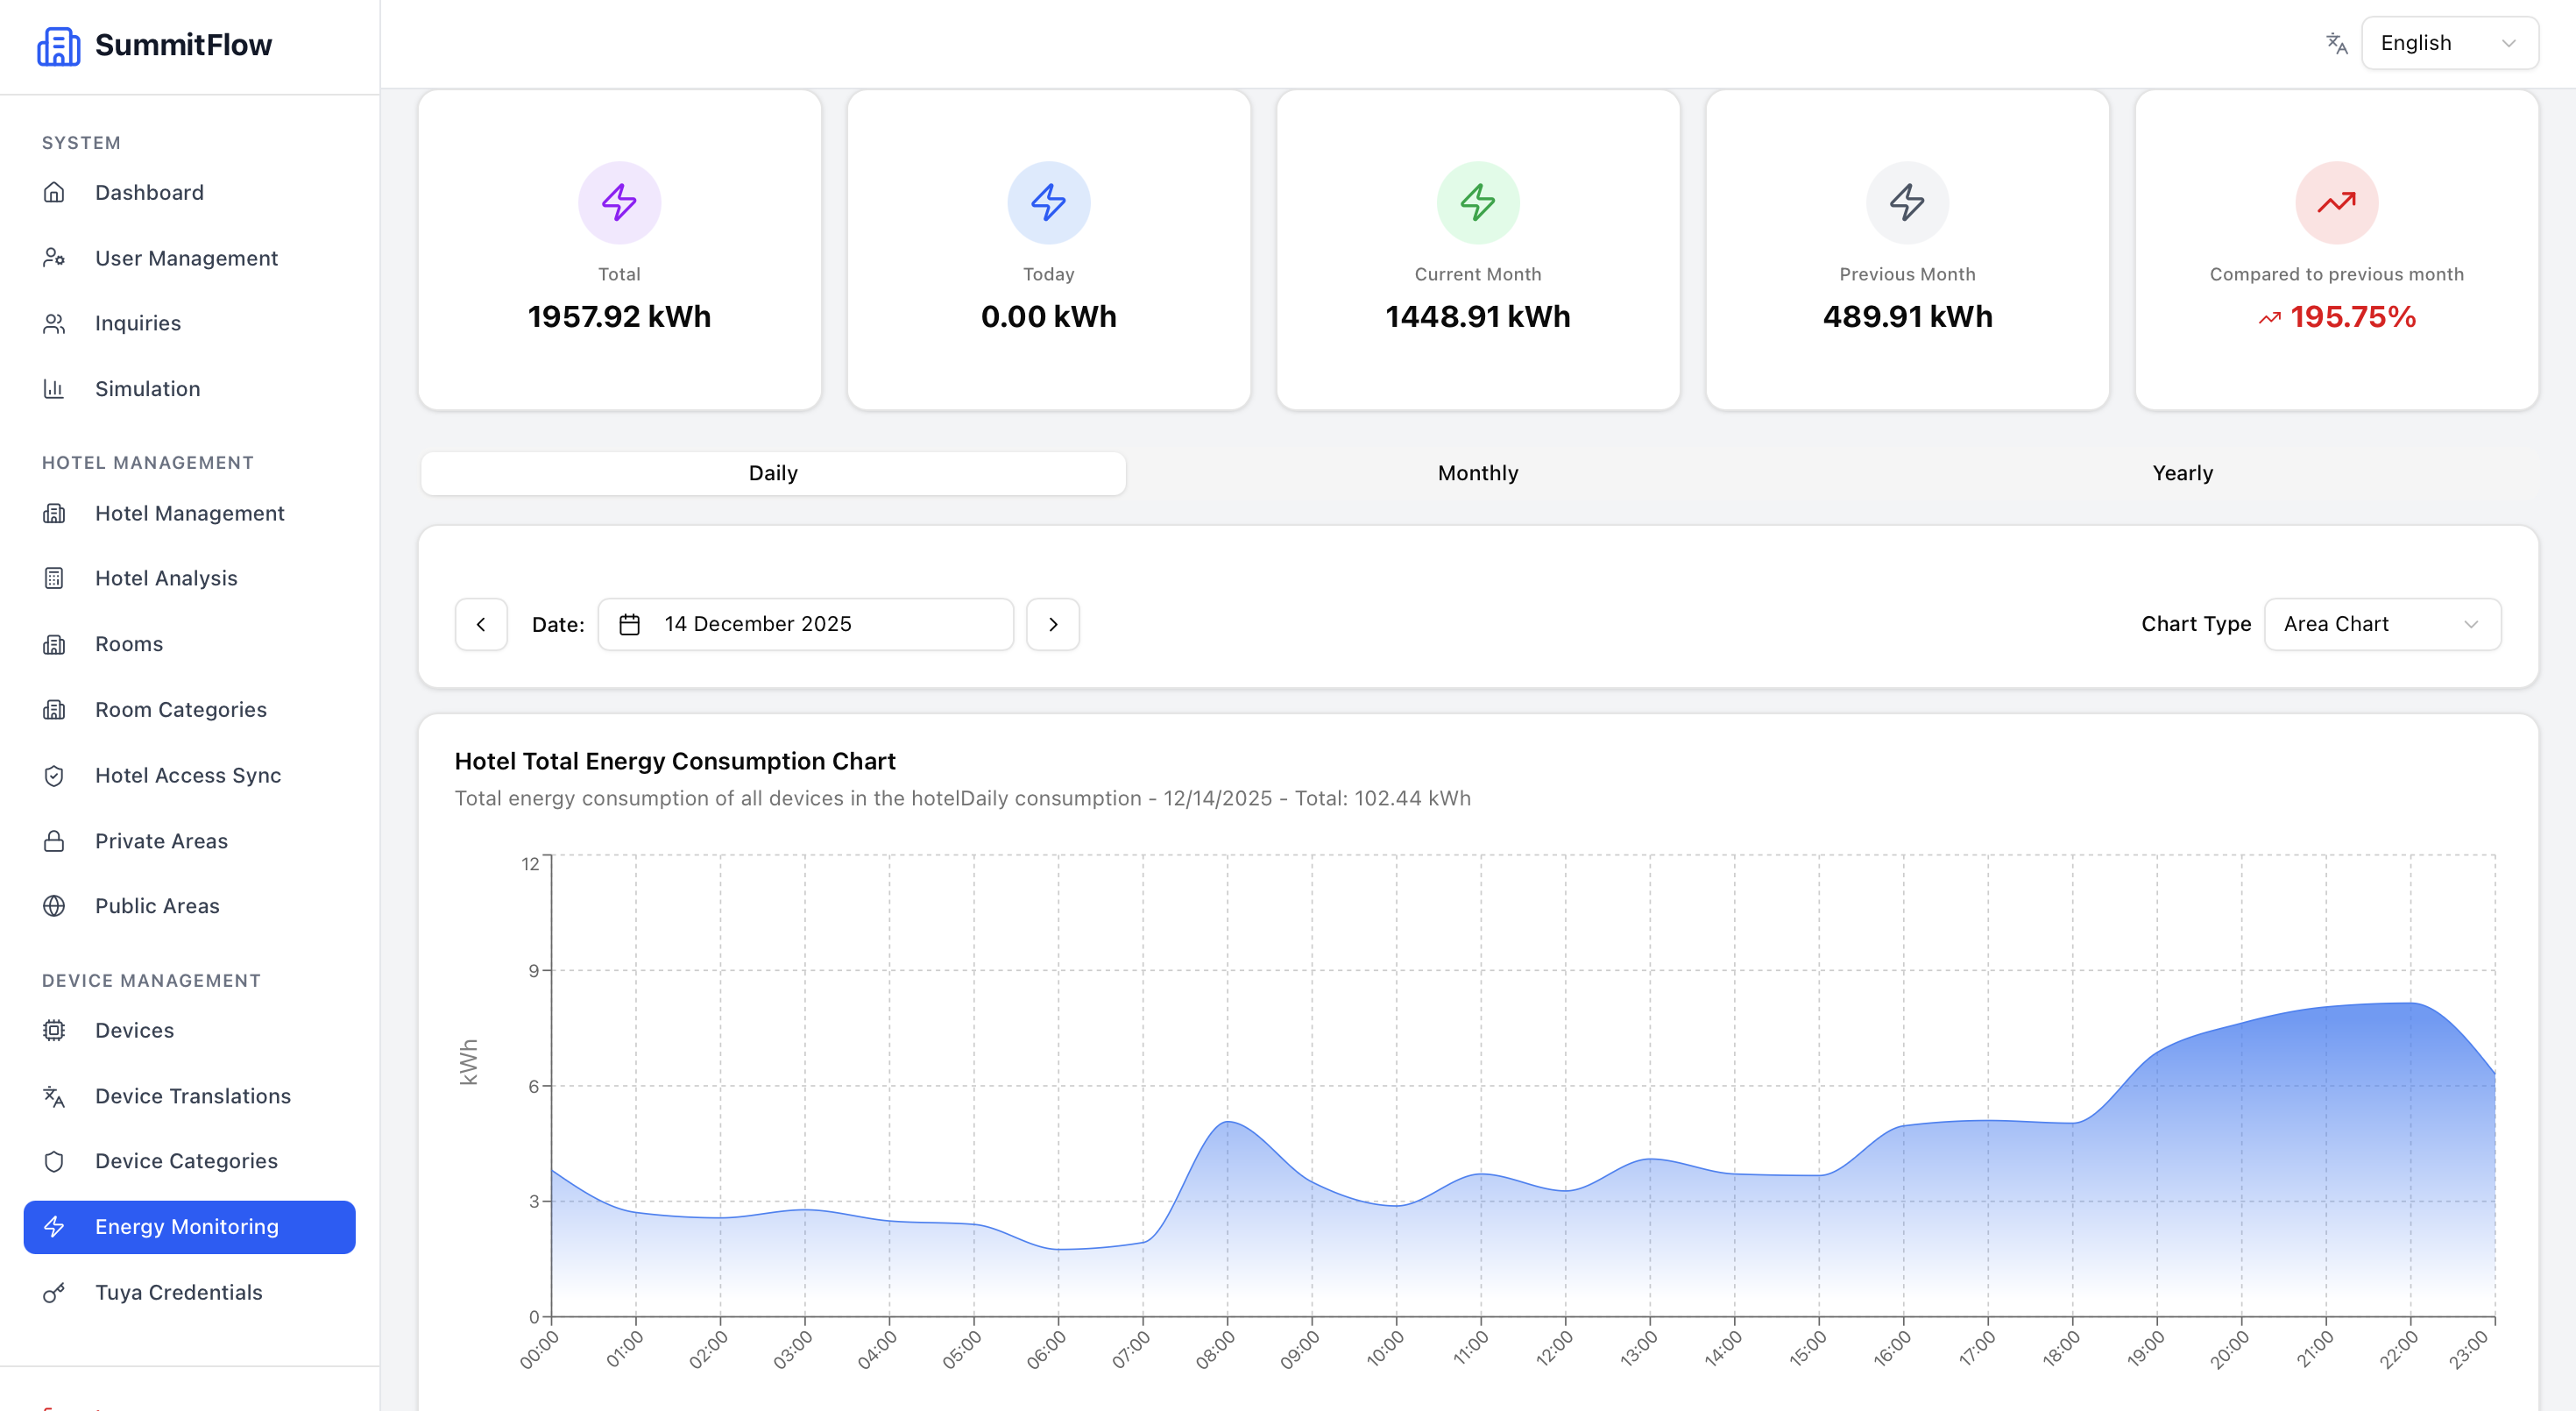Image resolution: width=2576 pixels, height=1411 pixels.
Task: Click the key icon next to Tuya Credentials
Action: (54, 1292)
